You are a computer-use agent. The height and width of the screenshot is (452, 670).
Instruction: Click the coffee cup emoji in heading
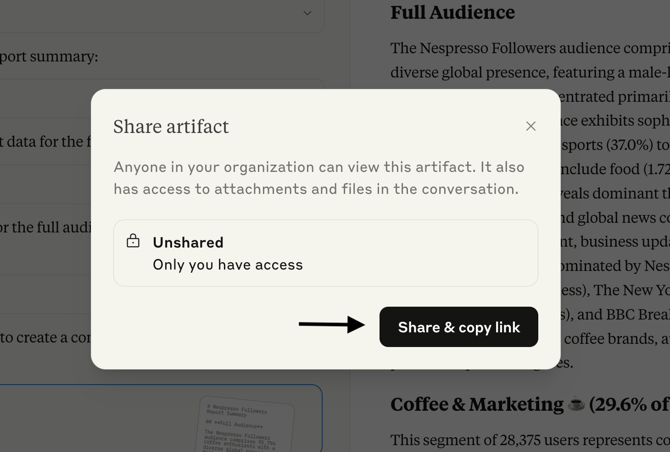click(x=576, y=404)
